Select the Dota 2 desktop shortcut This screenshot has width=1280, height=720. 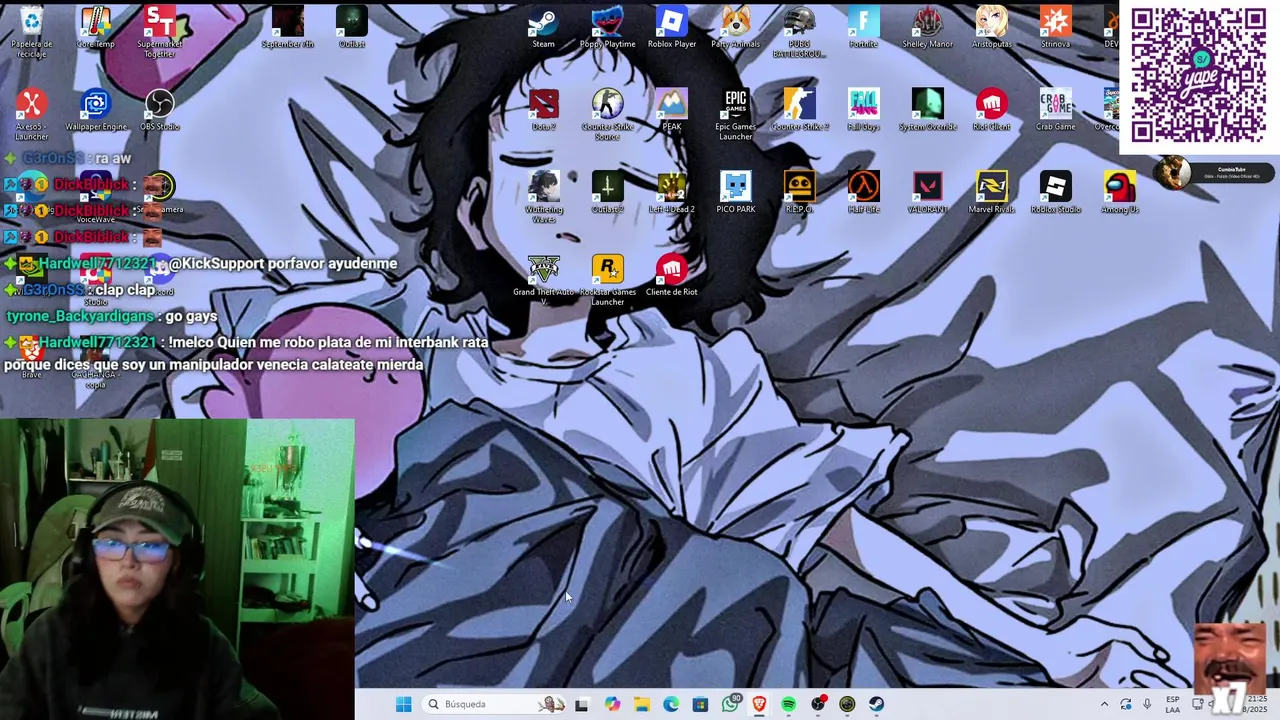(x=543, y=110)
